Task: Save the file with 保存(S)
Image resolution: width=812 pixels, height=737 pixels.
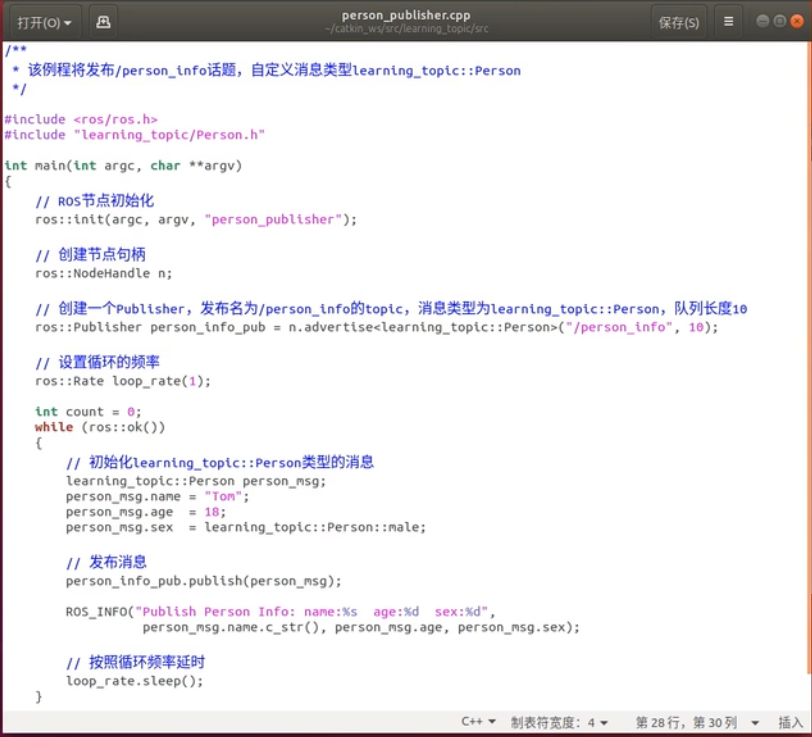Action: click(678, 22)
